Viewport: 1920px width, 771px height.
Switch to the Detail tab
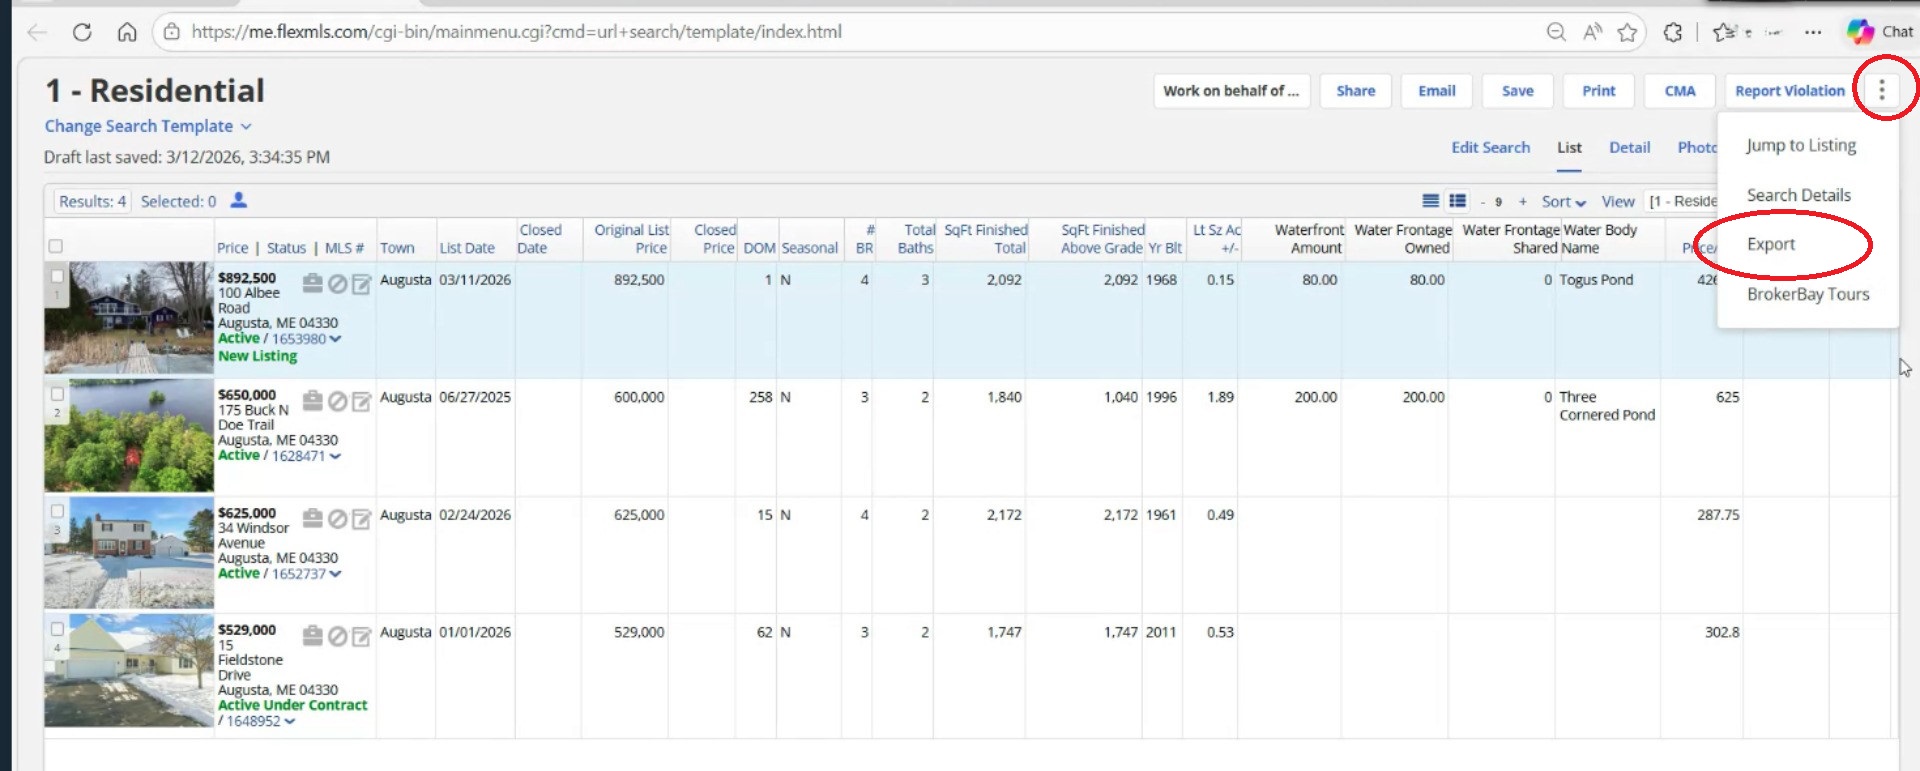click(1629, 147)
